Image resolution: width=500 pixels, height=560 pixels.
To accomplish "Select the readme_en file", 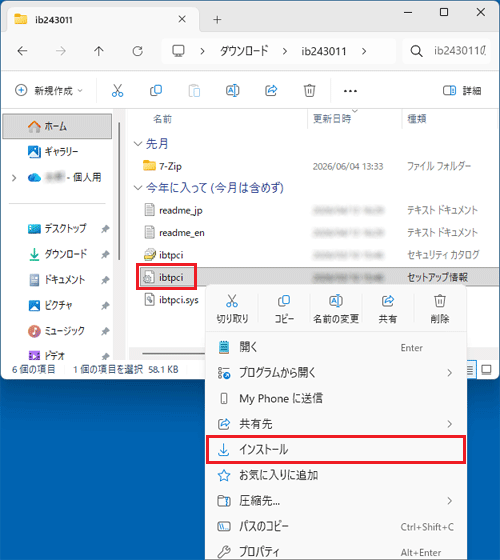I will pos(174,233).
